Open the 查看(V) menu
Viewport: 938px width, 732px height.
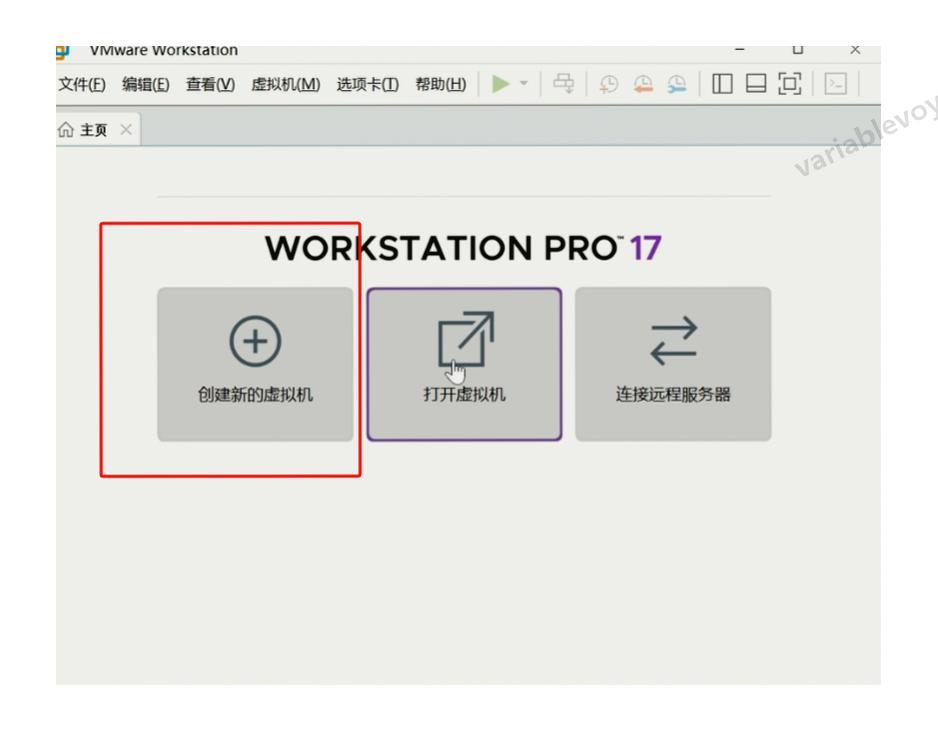click(x=210, y=84)
